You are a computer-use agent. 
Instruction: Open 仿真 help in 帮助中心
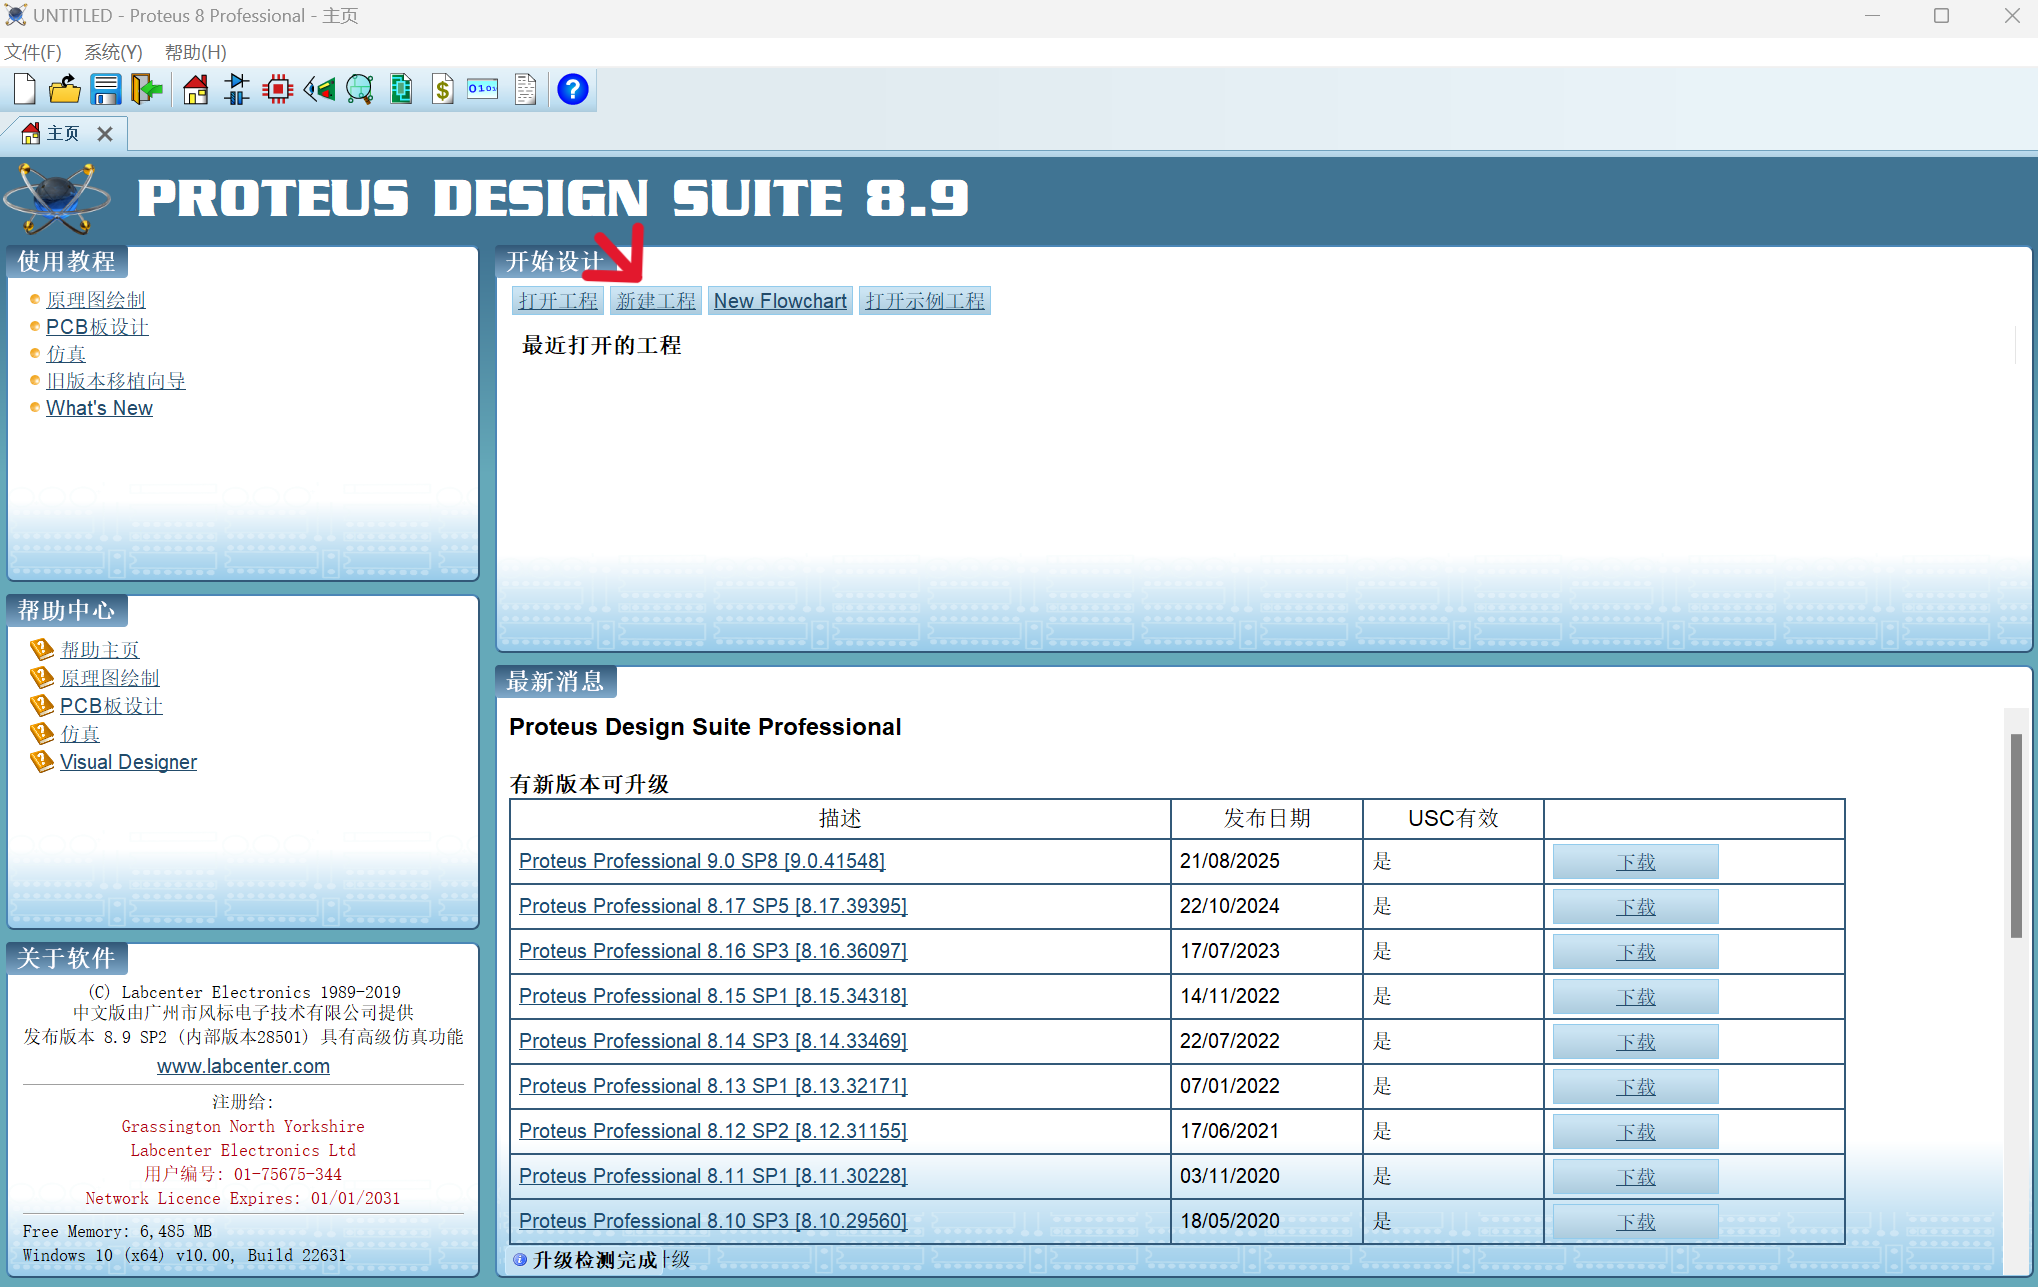(80, 734)
